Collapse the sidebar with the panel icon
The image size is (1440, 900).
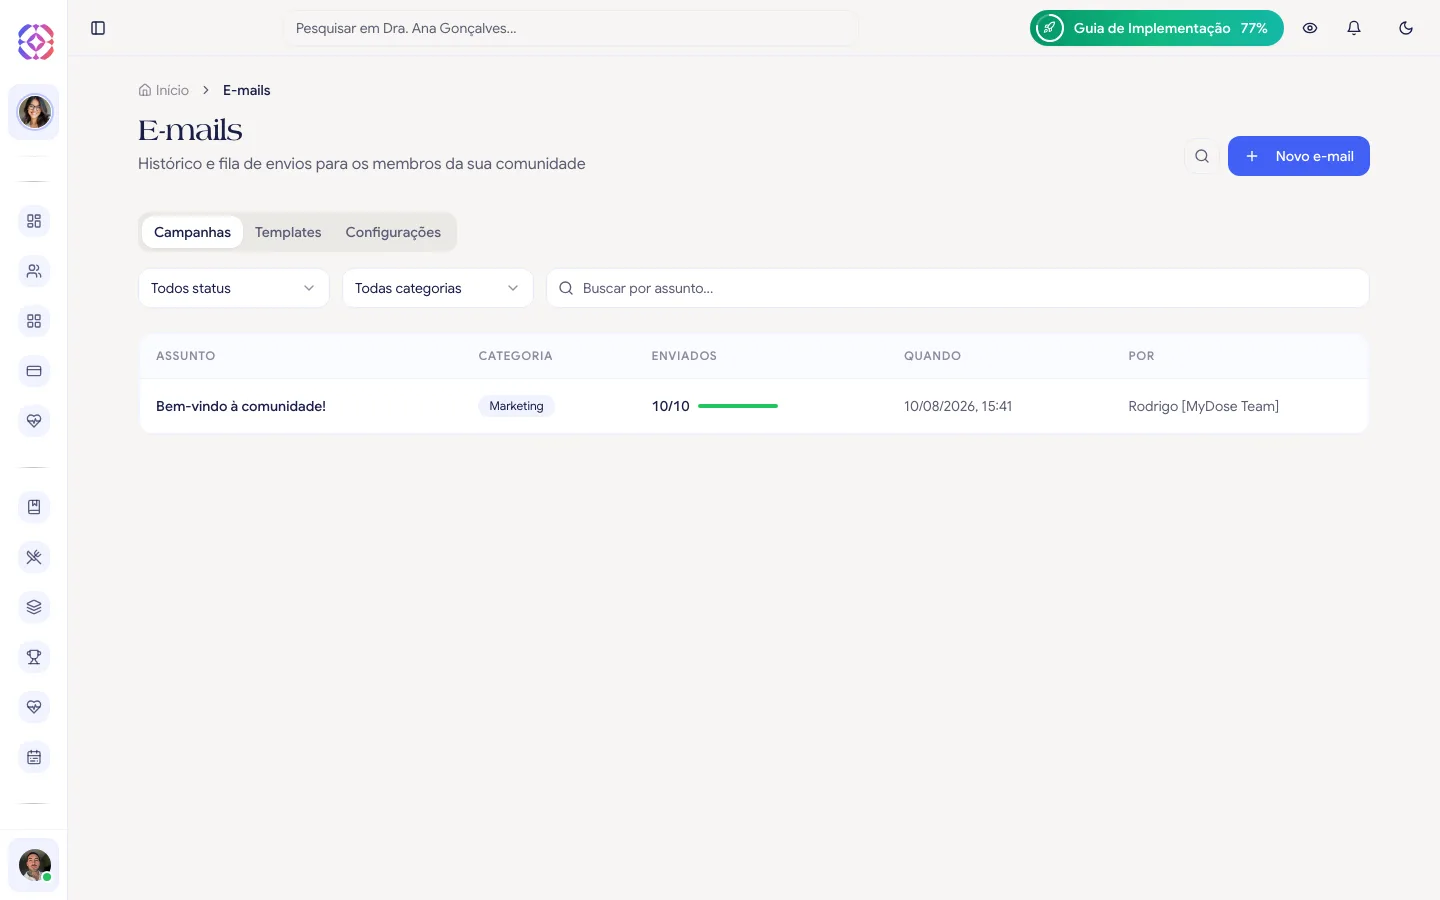(98, 28)
